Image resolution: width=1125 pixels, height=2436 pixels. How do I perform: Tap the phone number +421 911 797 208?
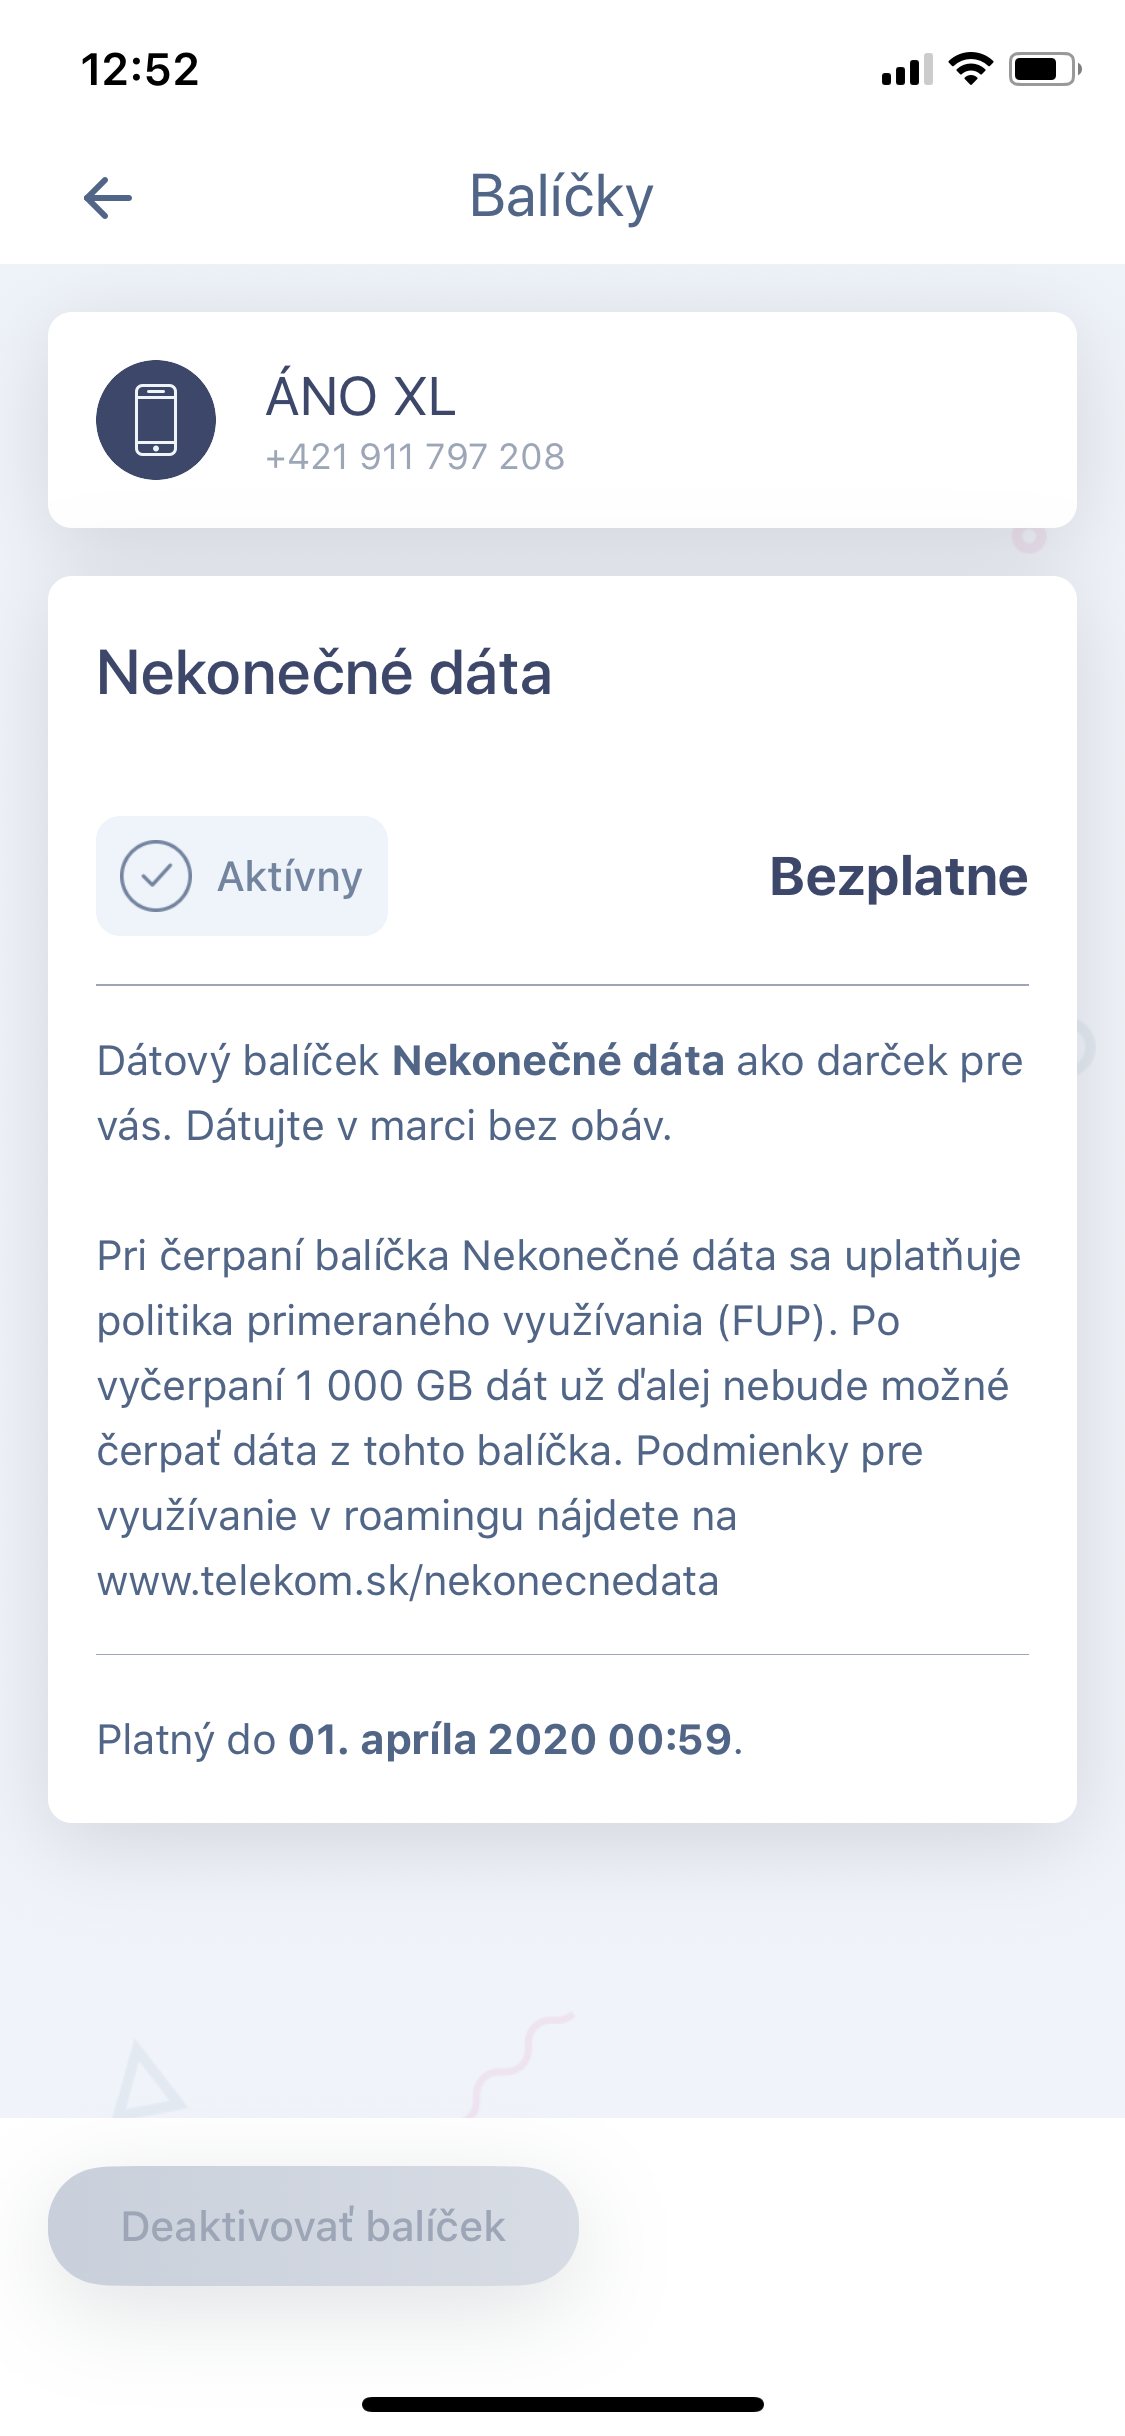[415, 457]
